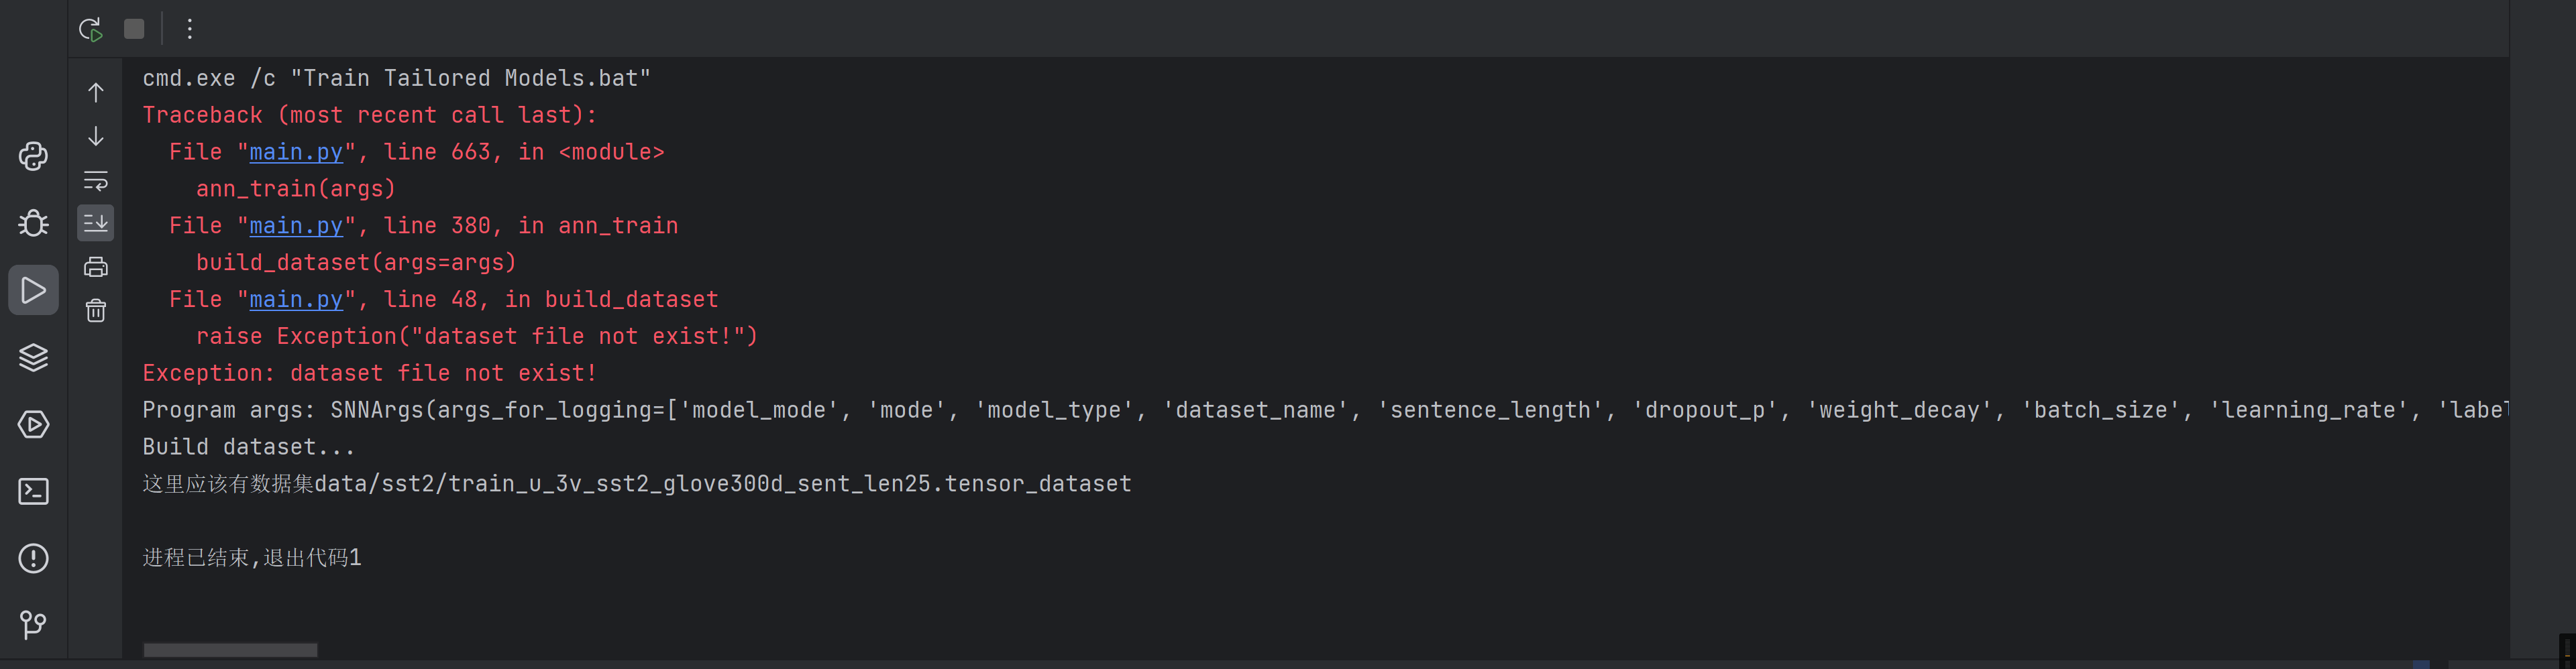Print the console output
This screenshot has height=669, width=2576.
pyautogui.click(x=96, y=267)
